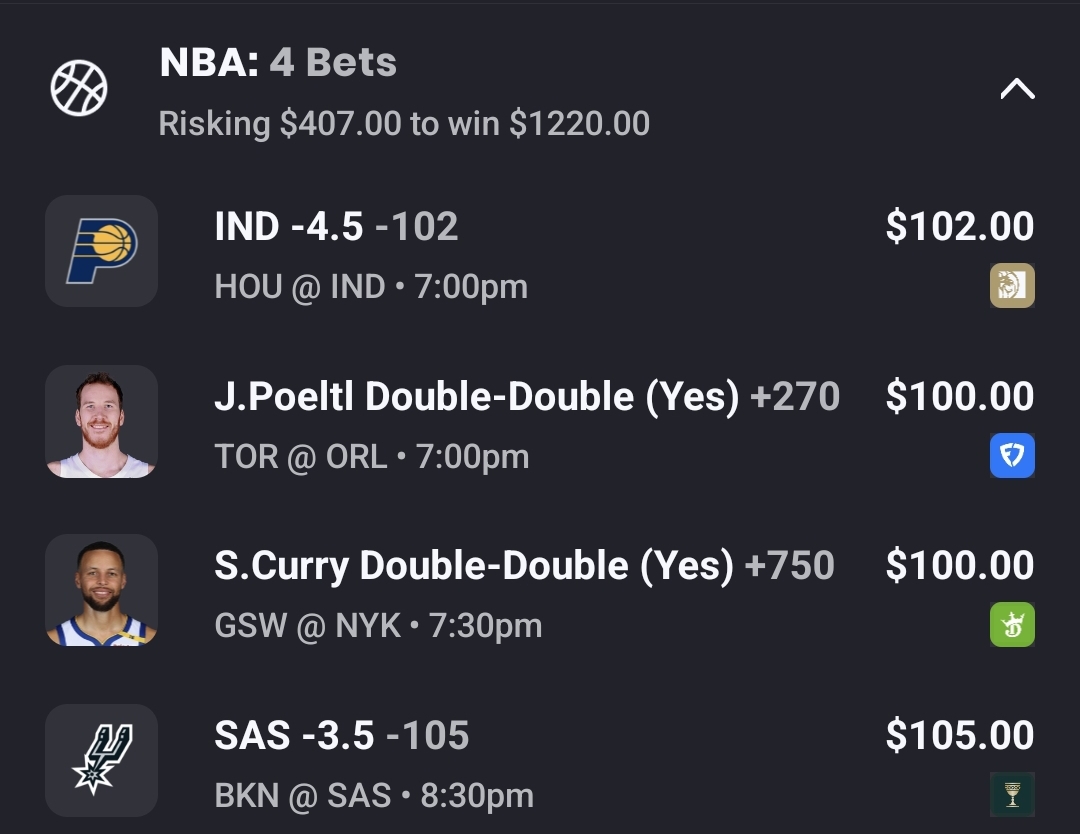Image resolution: width=1080 pixels, height=834 pixels.
Task: Open the SAS -3.5 -105 bet
Action: tap(341, 736)
